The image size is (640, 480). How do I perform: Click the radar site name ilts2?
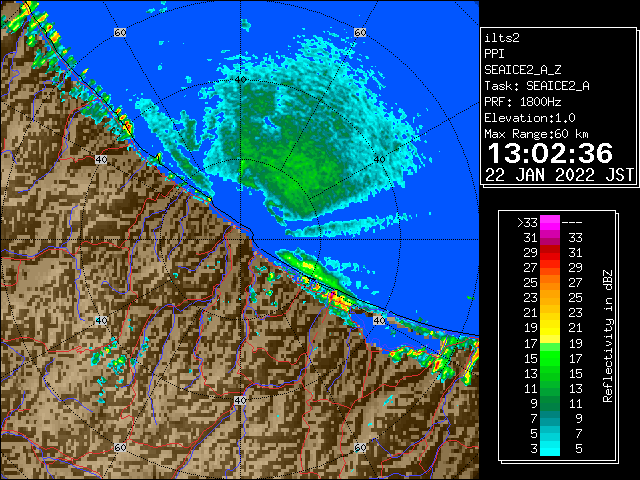502,38
